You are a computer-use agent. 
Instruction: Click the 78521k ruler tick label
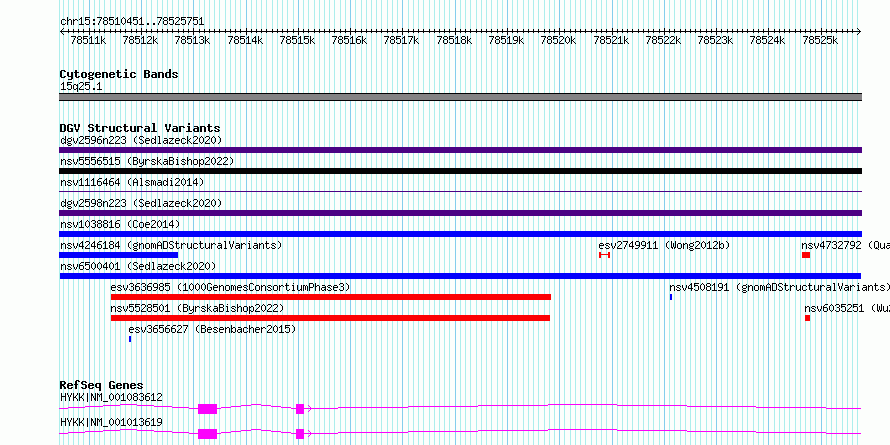click(611, 40)
